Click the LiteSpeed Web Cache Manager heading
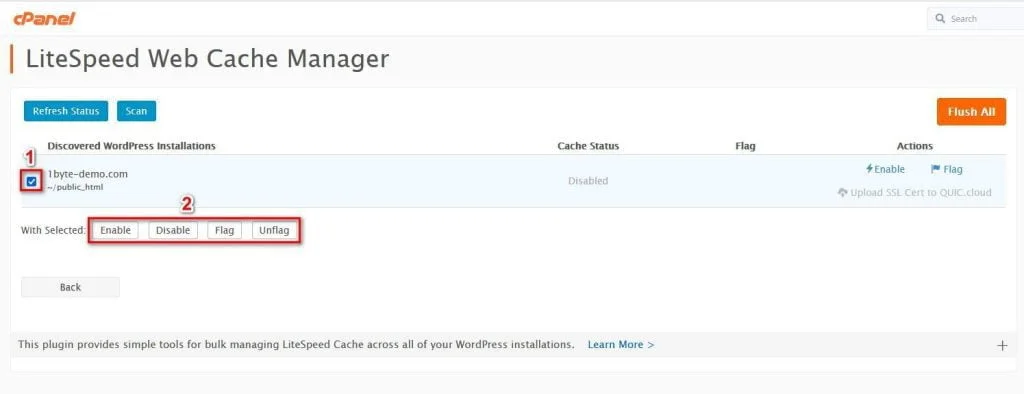Screen dimensions: 1024x394 pos(207,59)
